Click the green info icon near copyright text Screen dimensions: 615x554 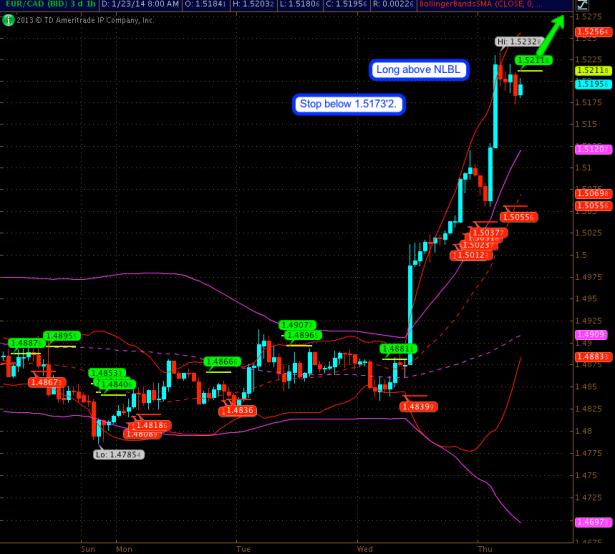tap(4, 18)
